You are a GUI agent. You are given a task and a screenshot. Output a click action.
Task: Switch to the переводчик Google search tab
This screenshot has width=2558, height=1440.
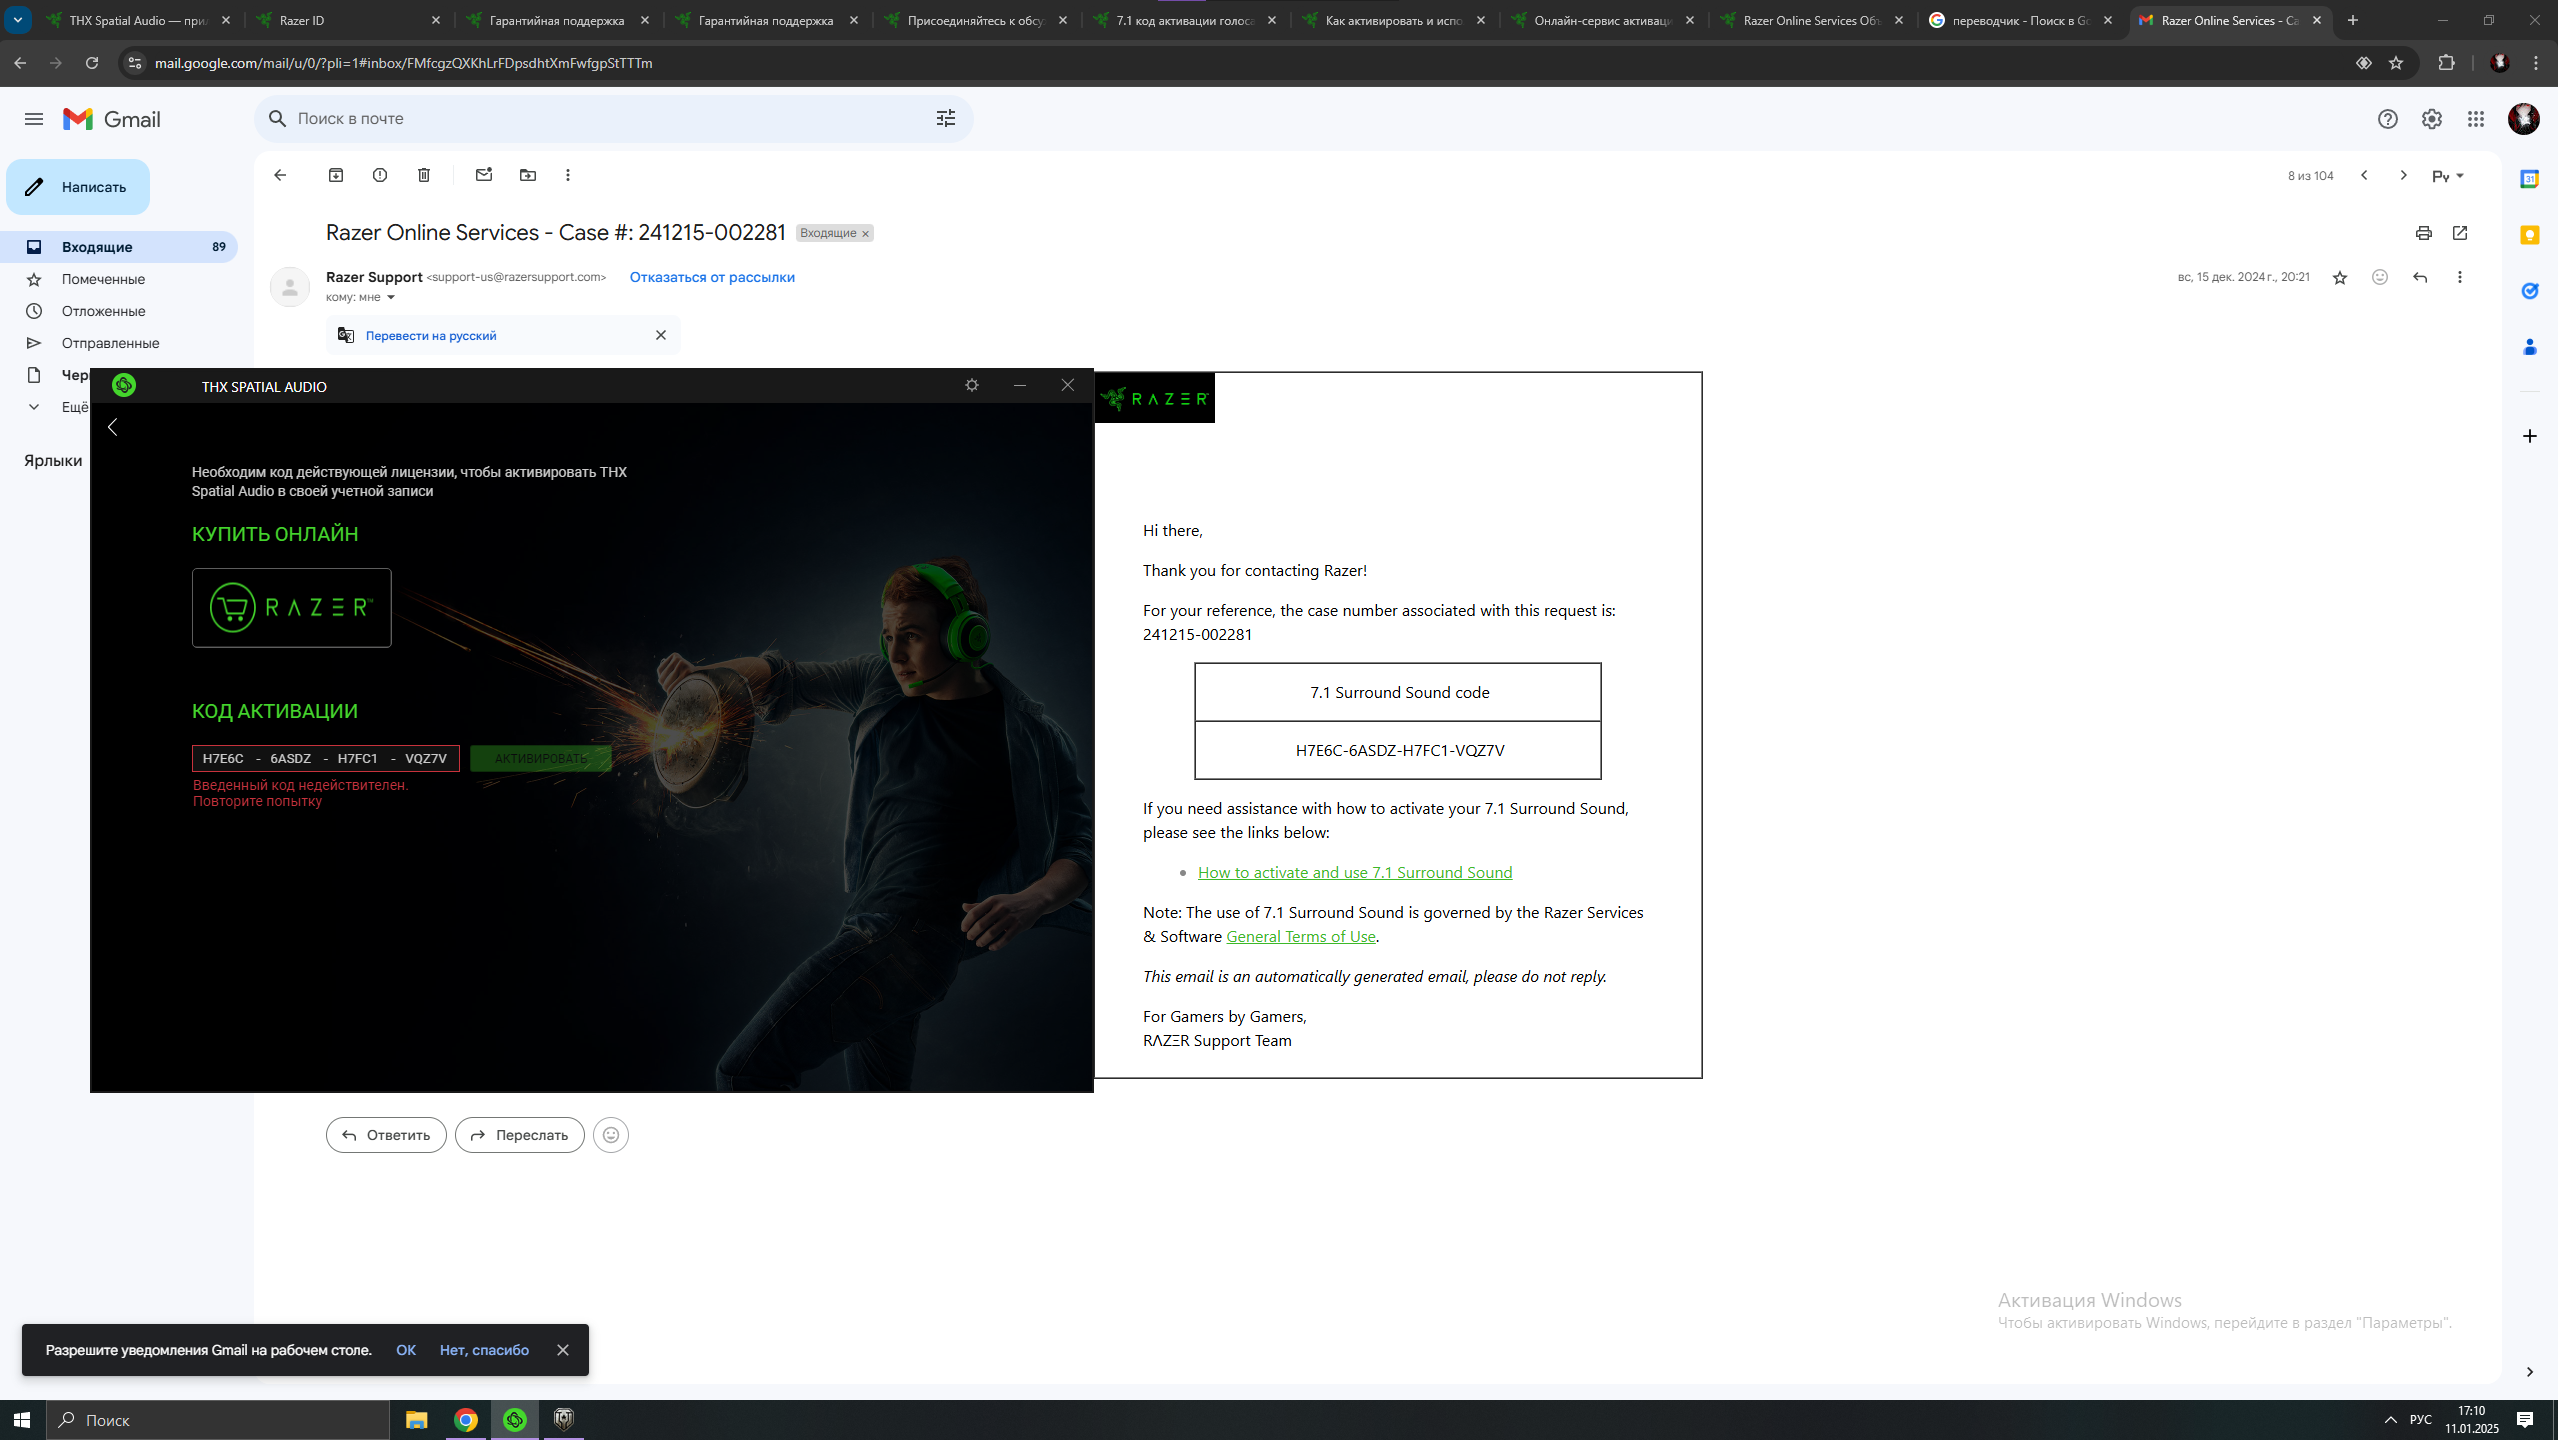click(2022, 20)
